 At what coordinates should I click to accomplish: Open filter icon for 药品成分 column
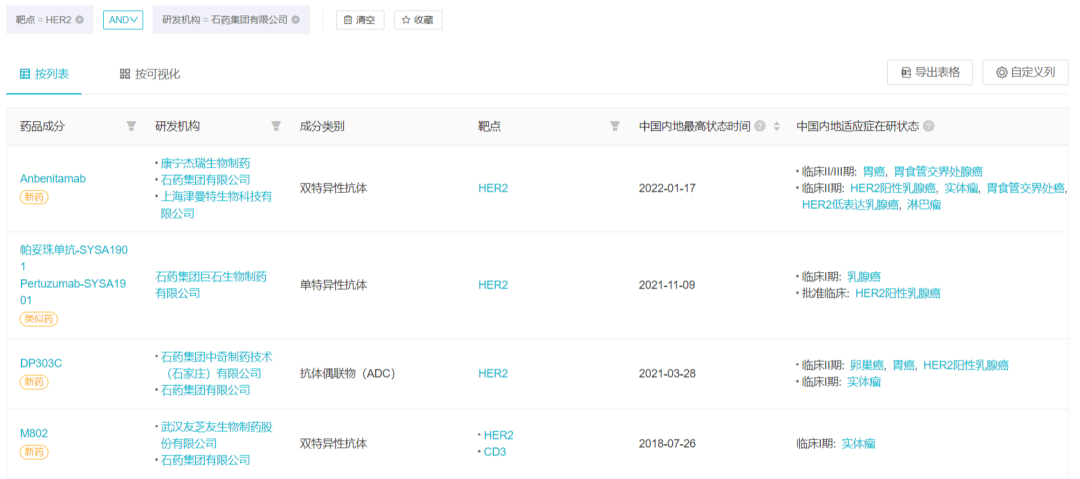click(x=132, y=126)
